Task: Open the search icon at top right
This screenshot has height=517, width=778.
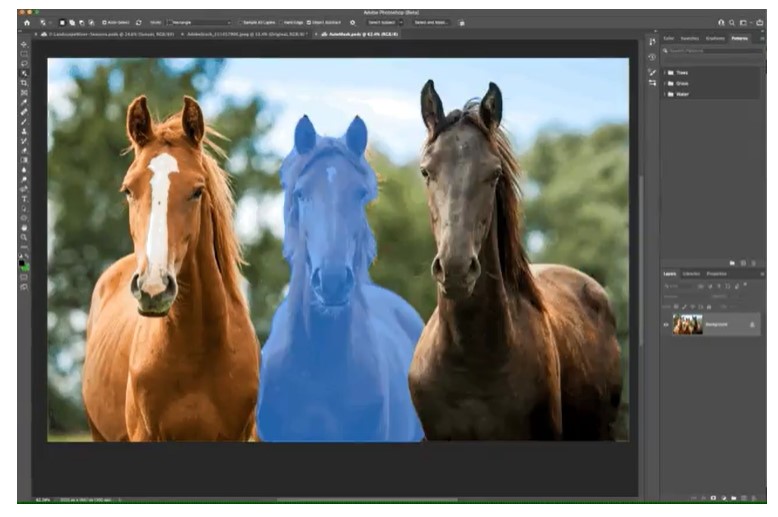Action: click(x=732, y=23)
